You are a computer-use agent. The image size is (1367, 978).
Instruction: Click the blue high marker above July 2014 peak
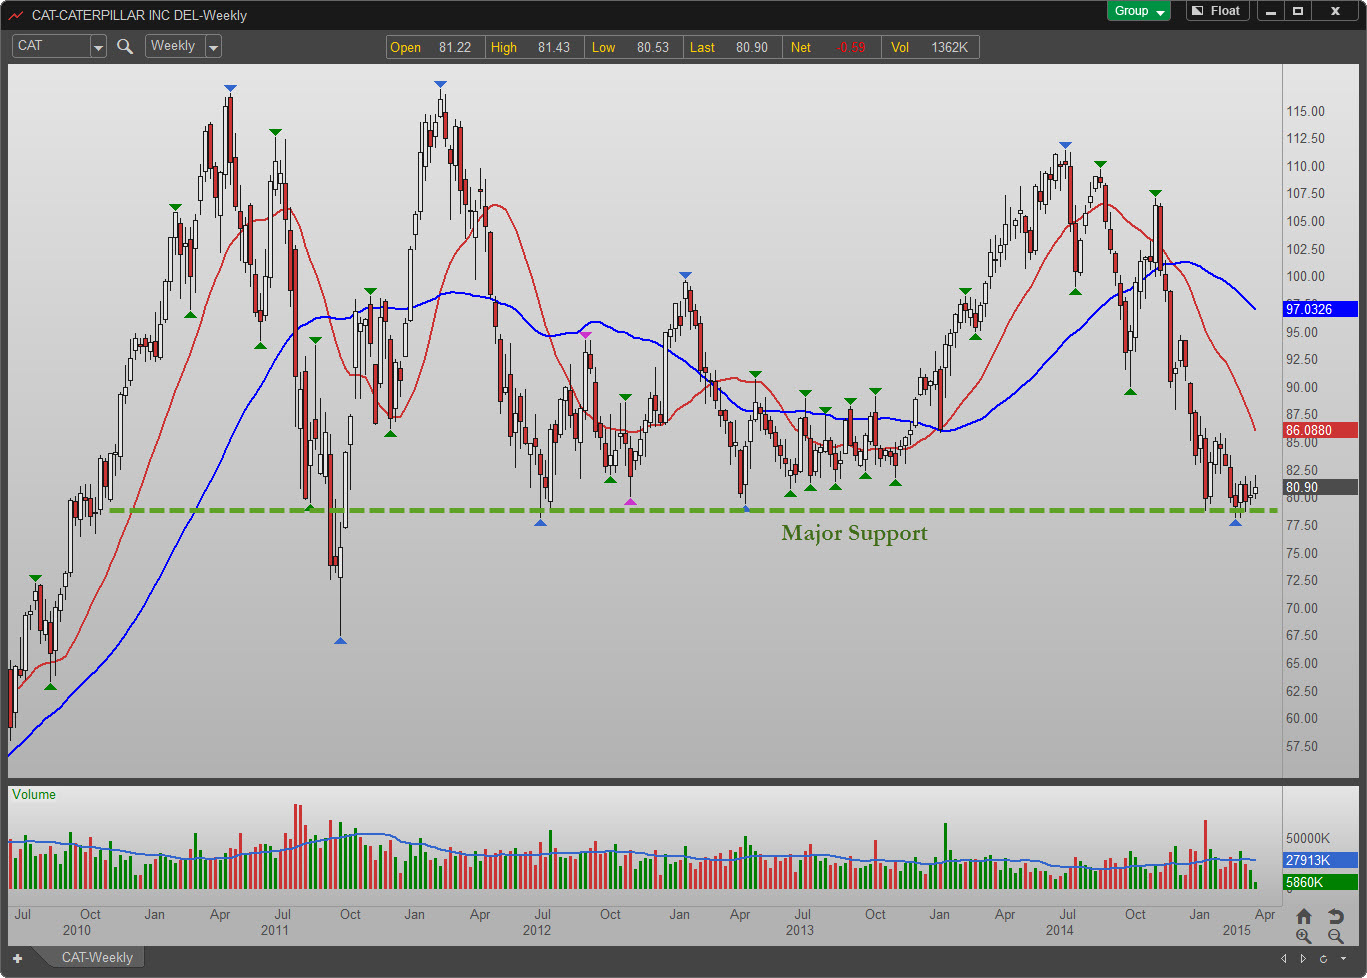click(x=1065, y=145)
